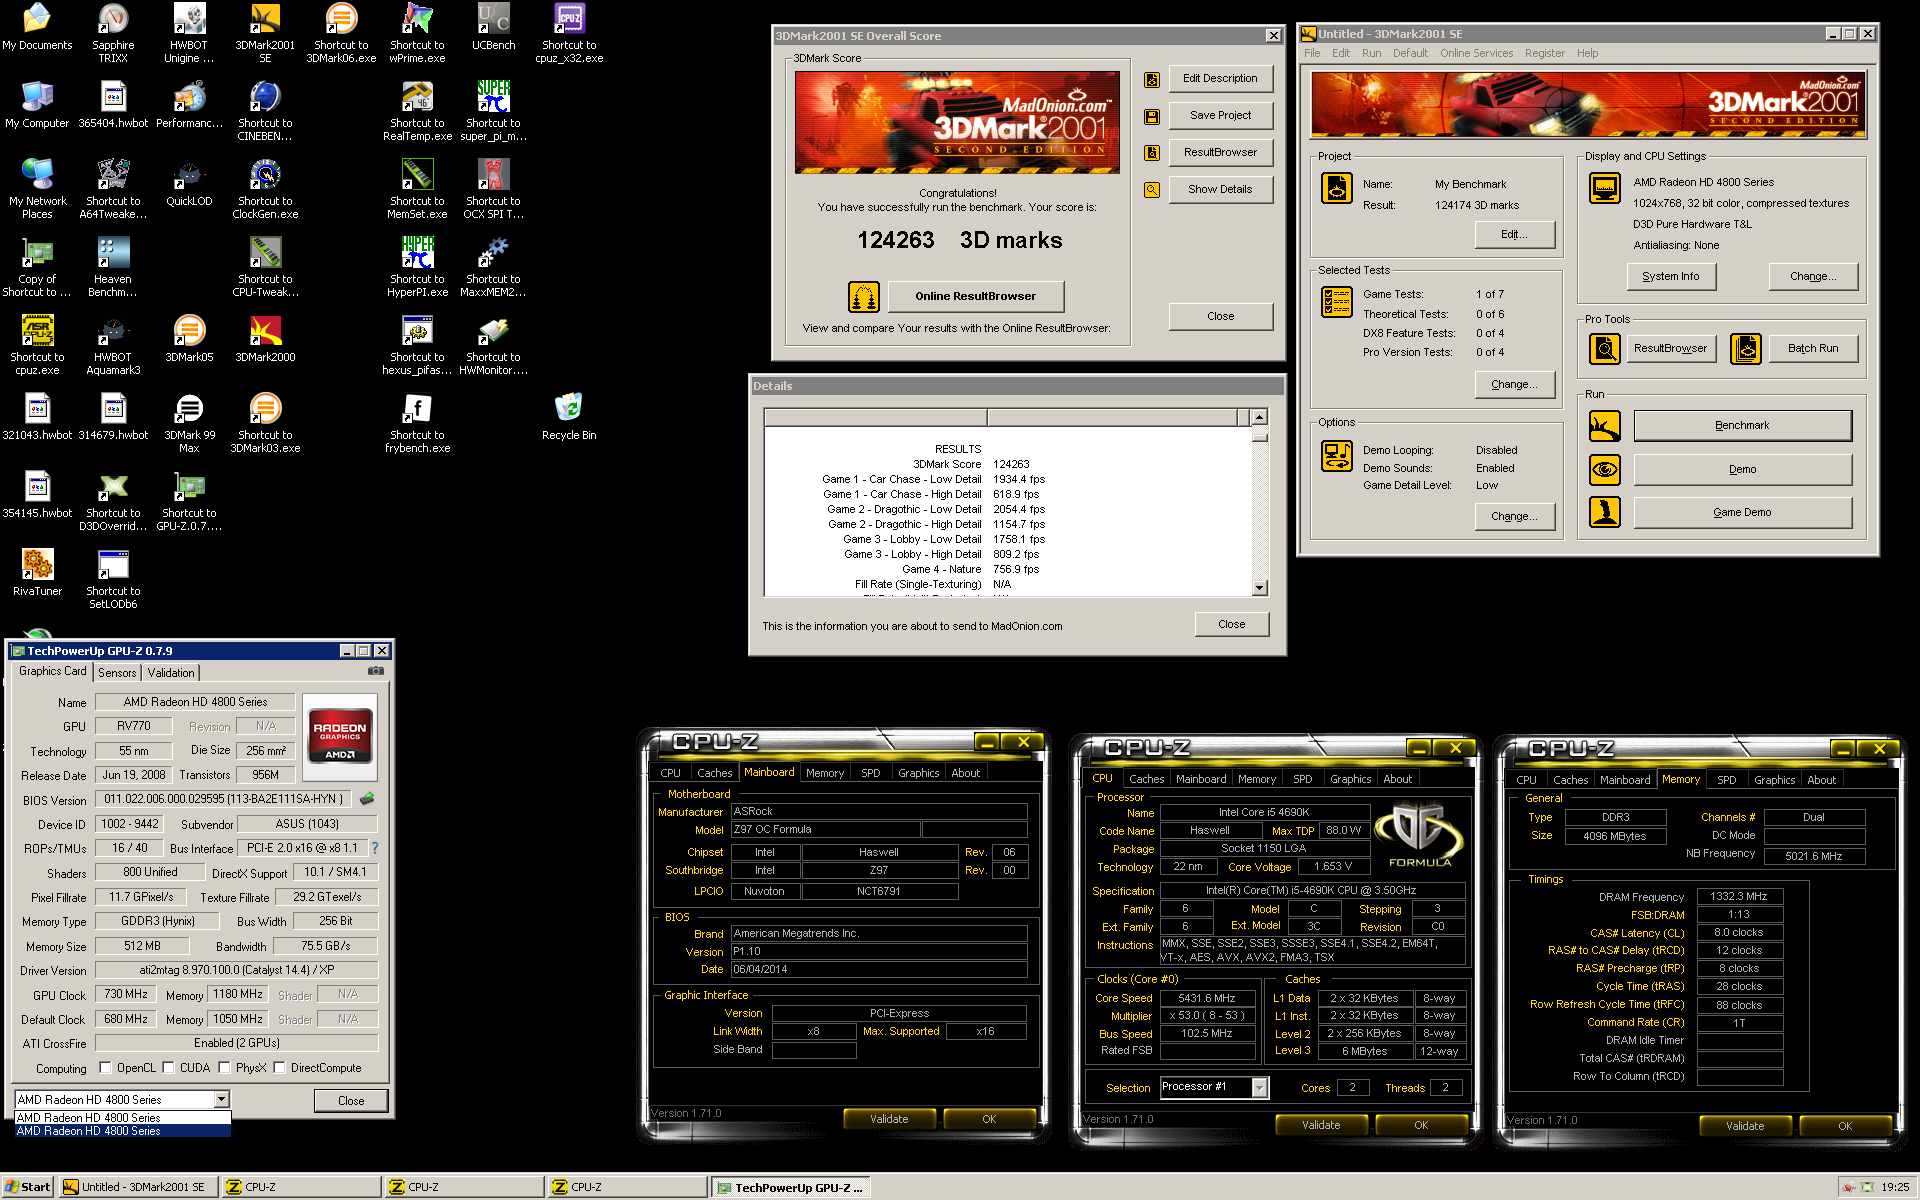
Task: Click Start button on taskbar
Action: point(28,1187)
